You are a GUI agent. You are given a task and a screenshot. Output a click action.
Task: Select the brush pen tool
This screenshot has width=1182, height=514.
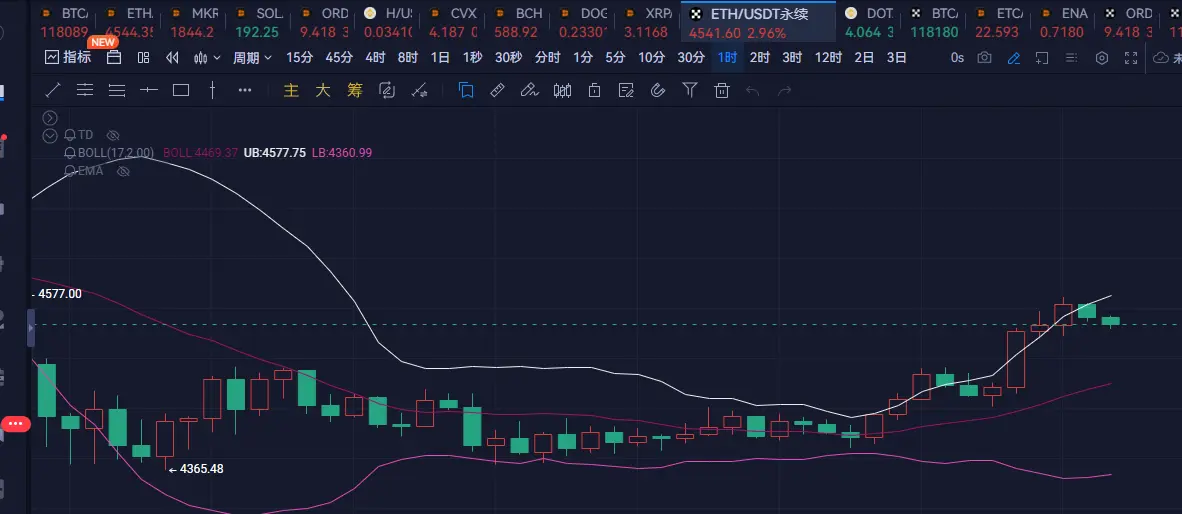click(529, 90)
